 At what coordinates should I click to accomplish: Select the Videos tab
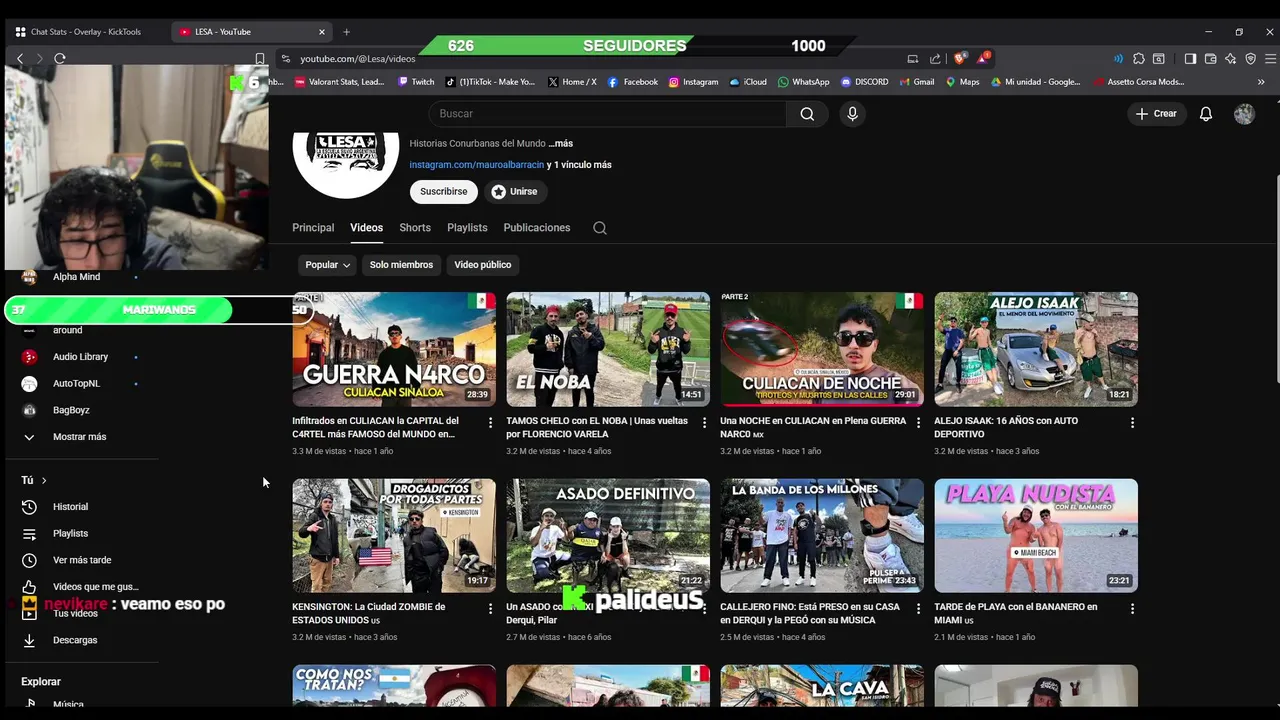tap(366, 228)
